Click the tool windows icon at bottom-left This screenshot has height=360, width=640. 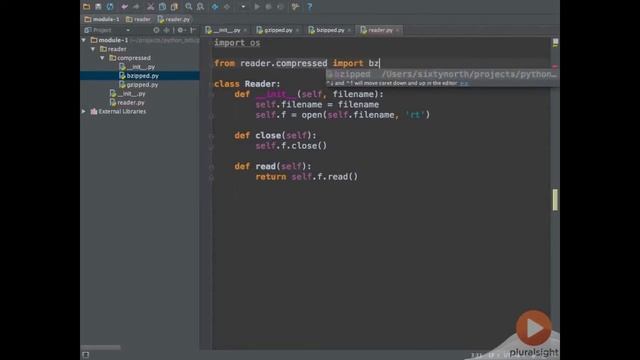[x=86, y=355]
